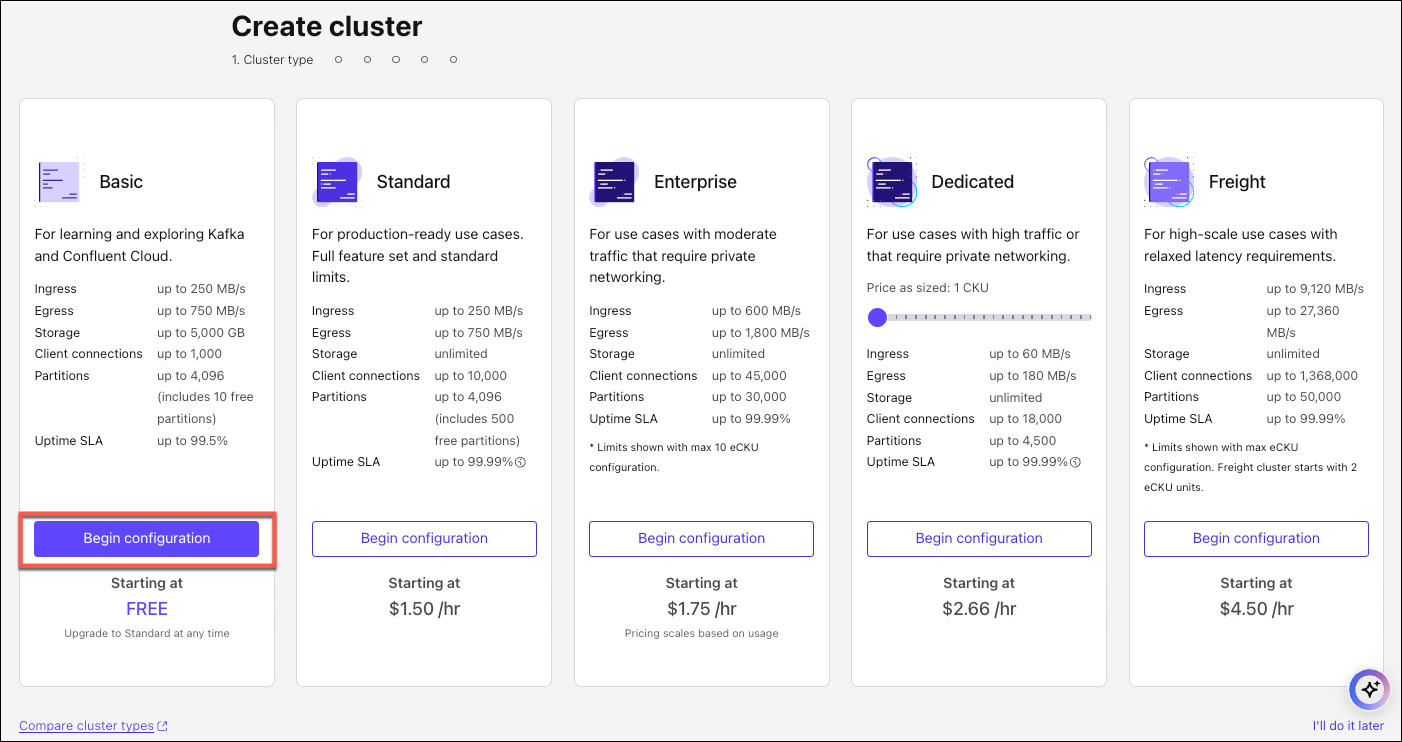
Task: Begin configuration for Standard cluster
Action: pos(424,539)
